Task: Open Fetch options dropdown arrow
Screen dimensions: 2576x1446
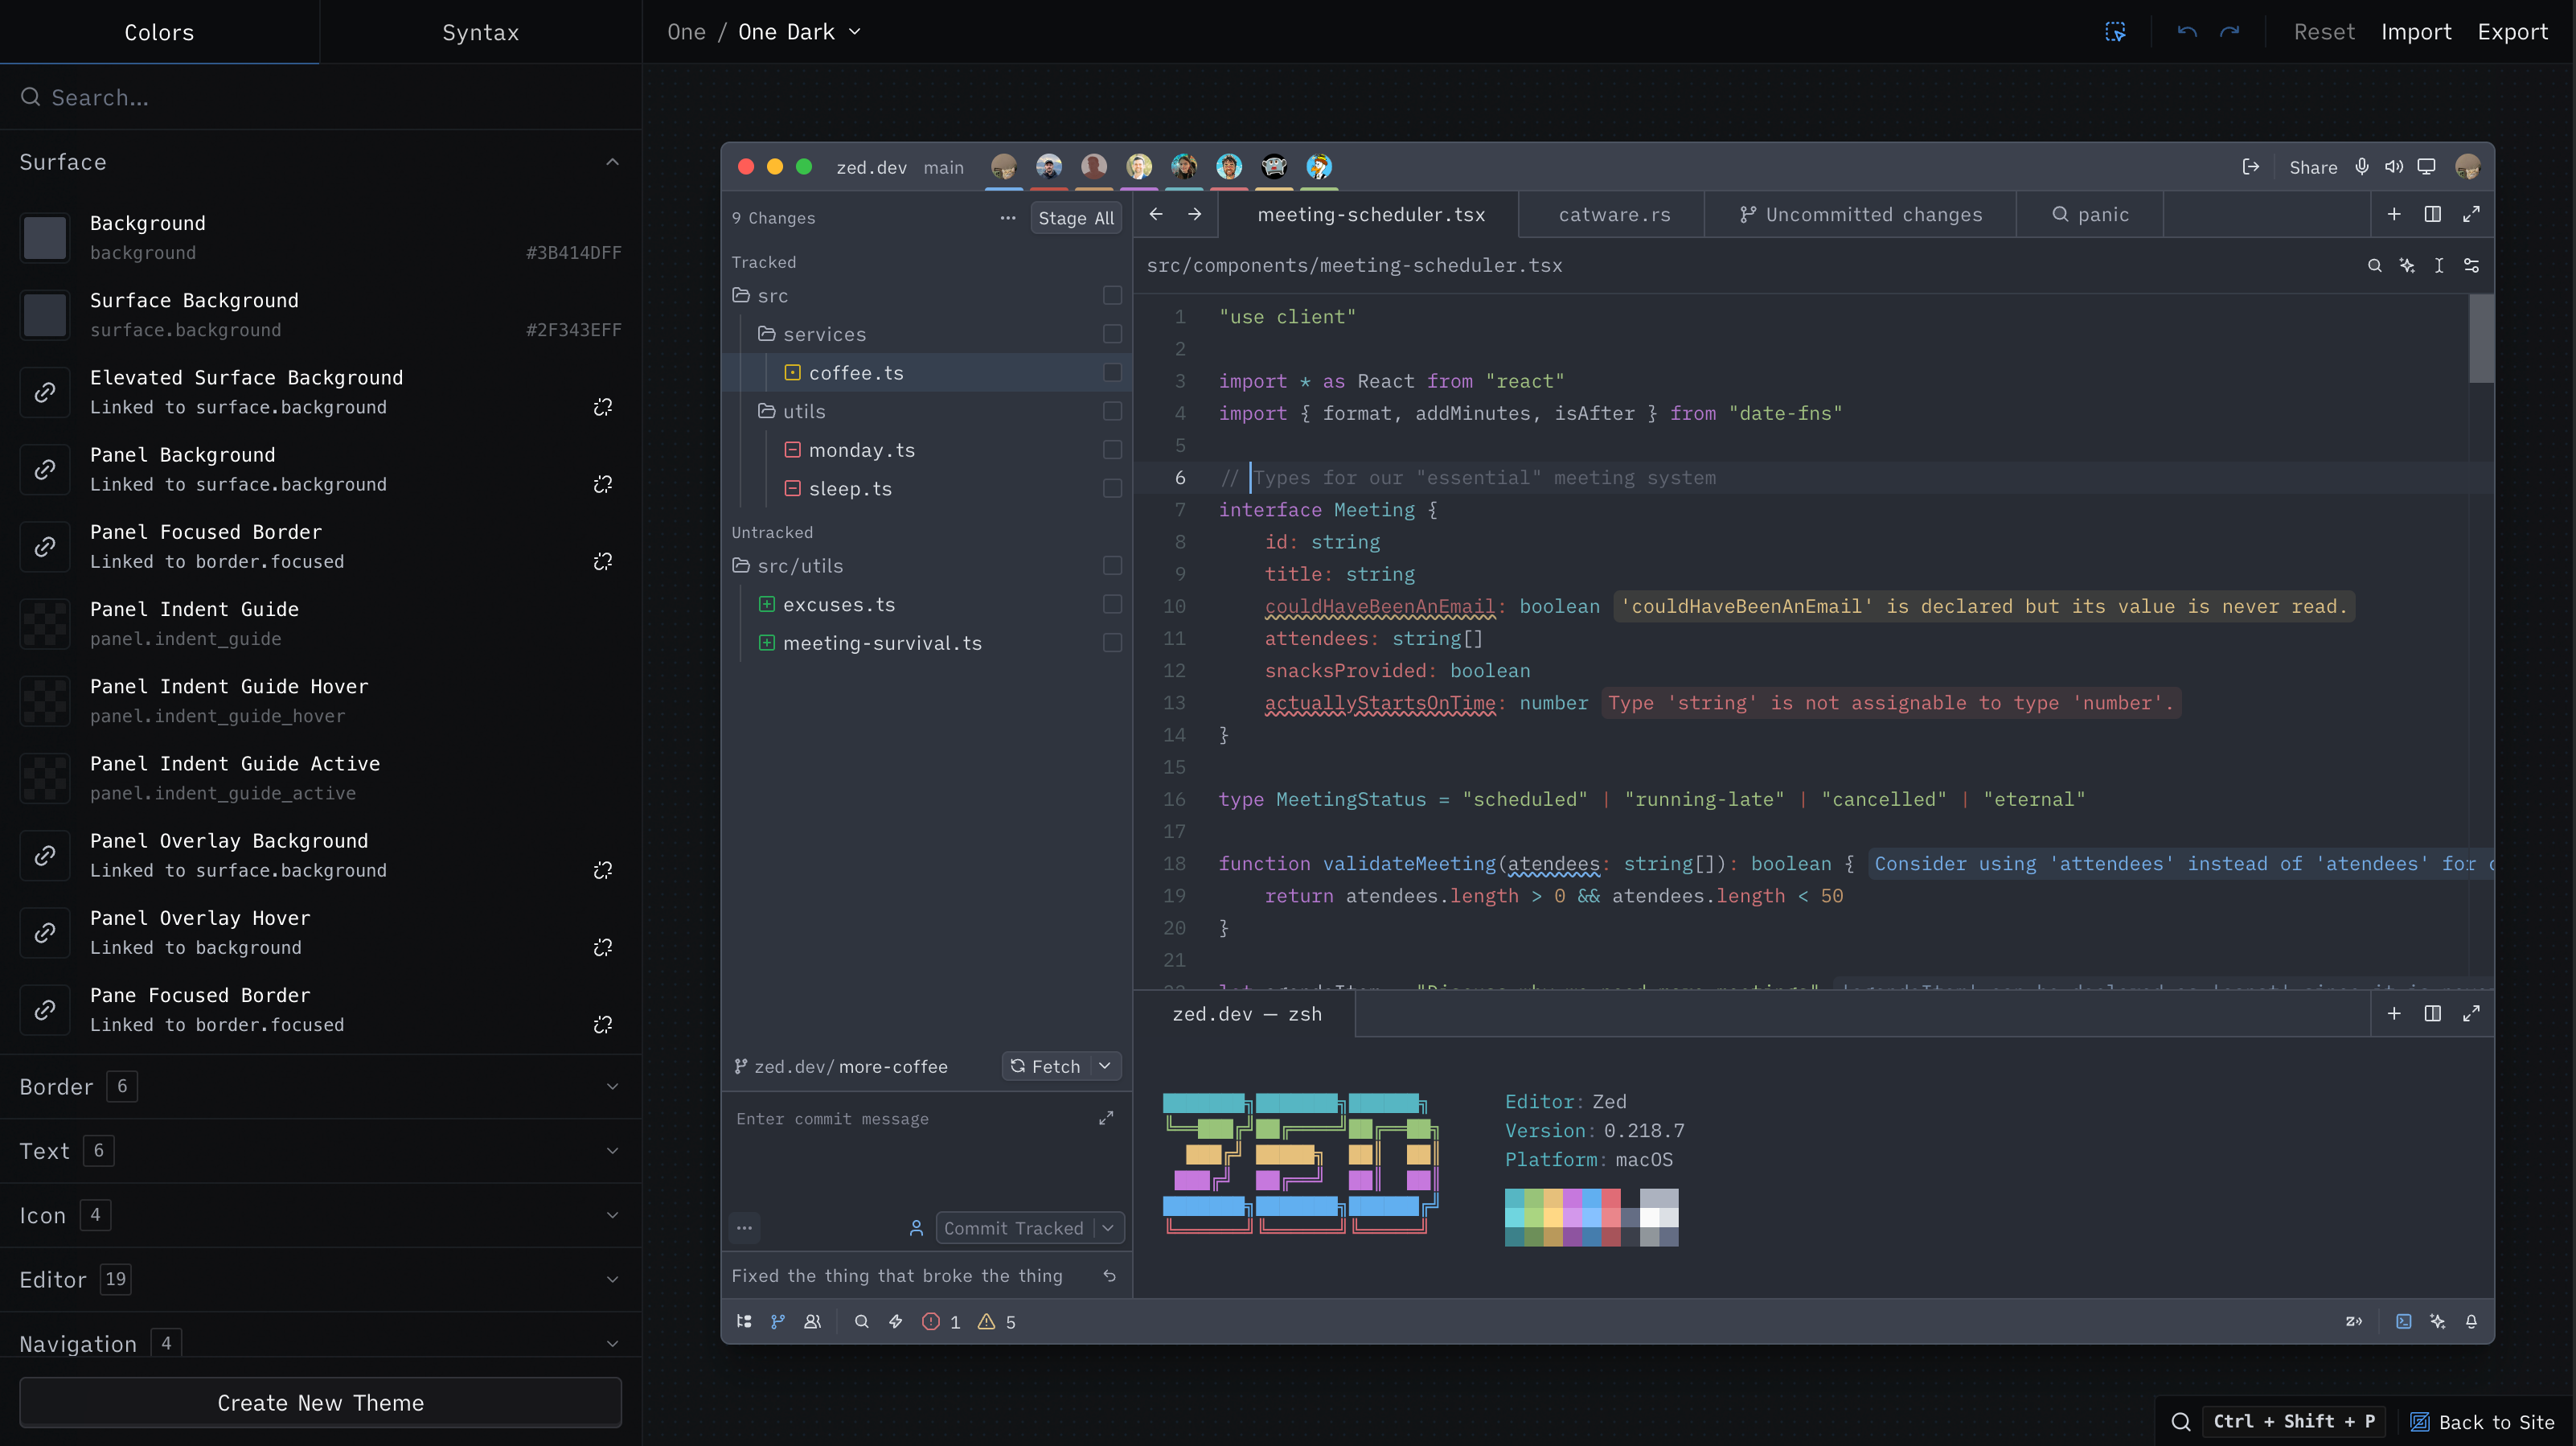Action: pyautogui.click(x=1104, y=1066)
